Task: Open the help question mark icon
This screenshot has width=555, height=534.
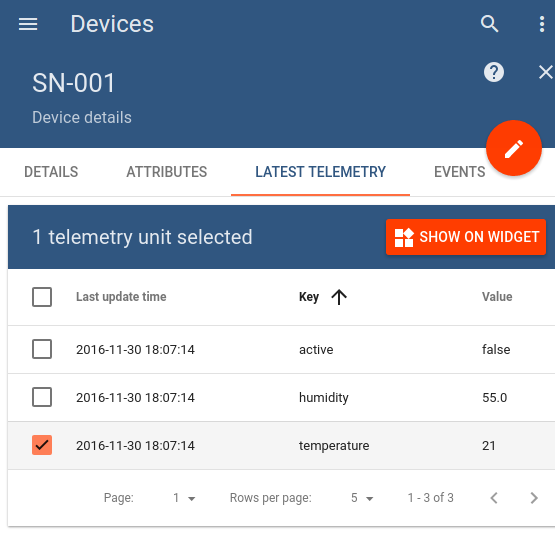Action: point(494,72)
